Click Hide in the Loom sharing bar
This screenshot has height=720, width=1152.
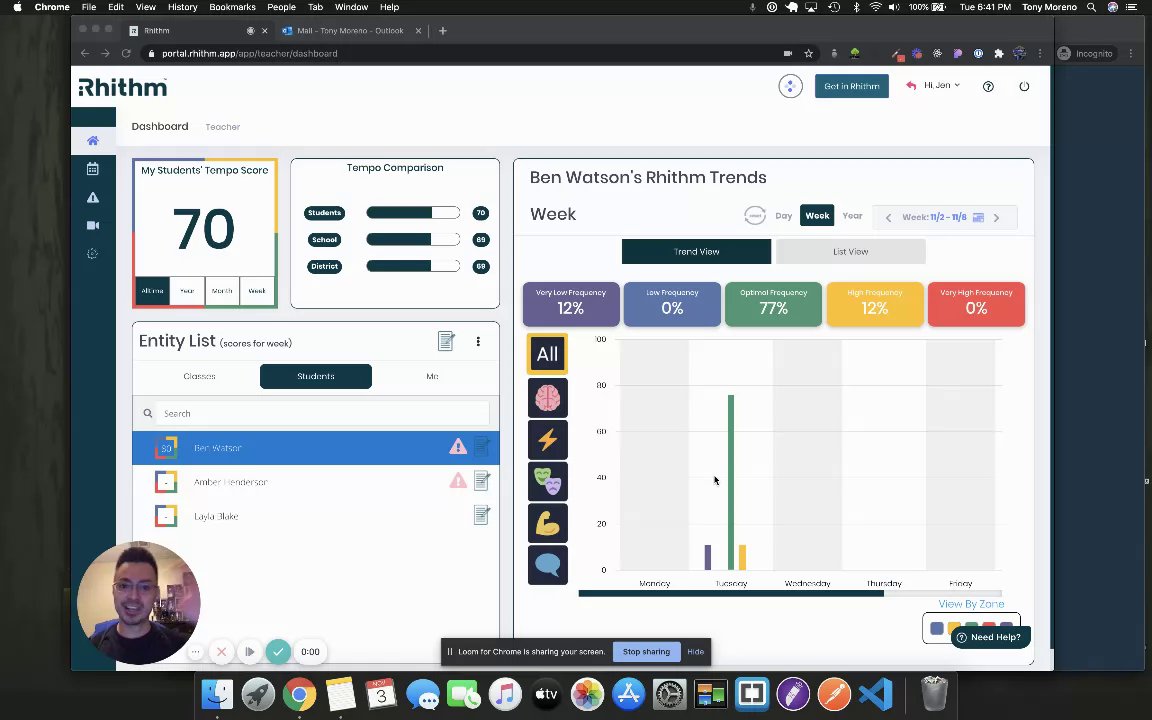(695, 652)
